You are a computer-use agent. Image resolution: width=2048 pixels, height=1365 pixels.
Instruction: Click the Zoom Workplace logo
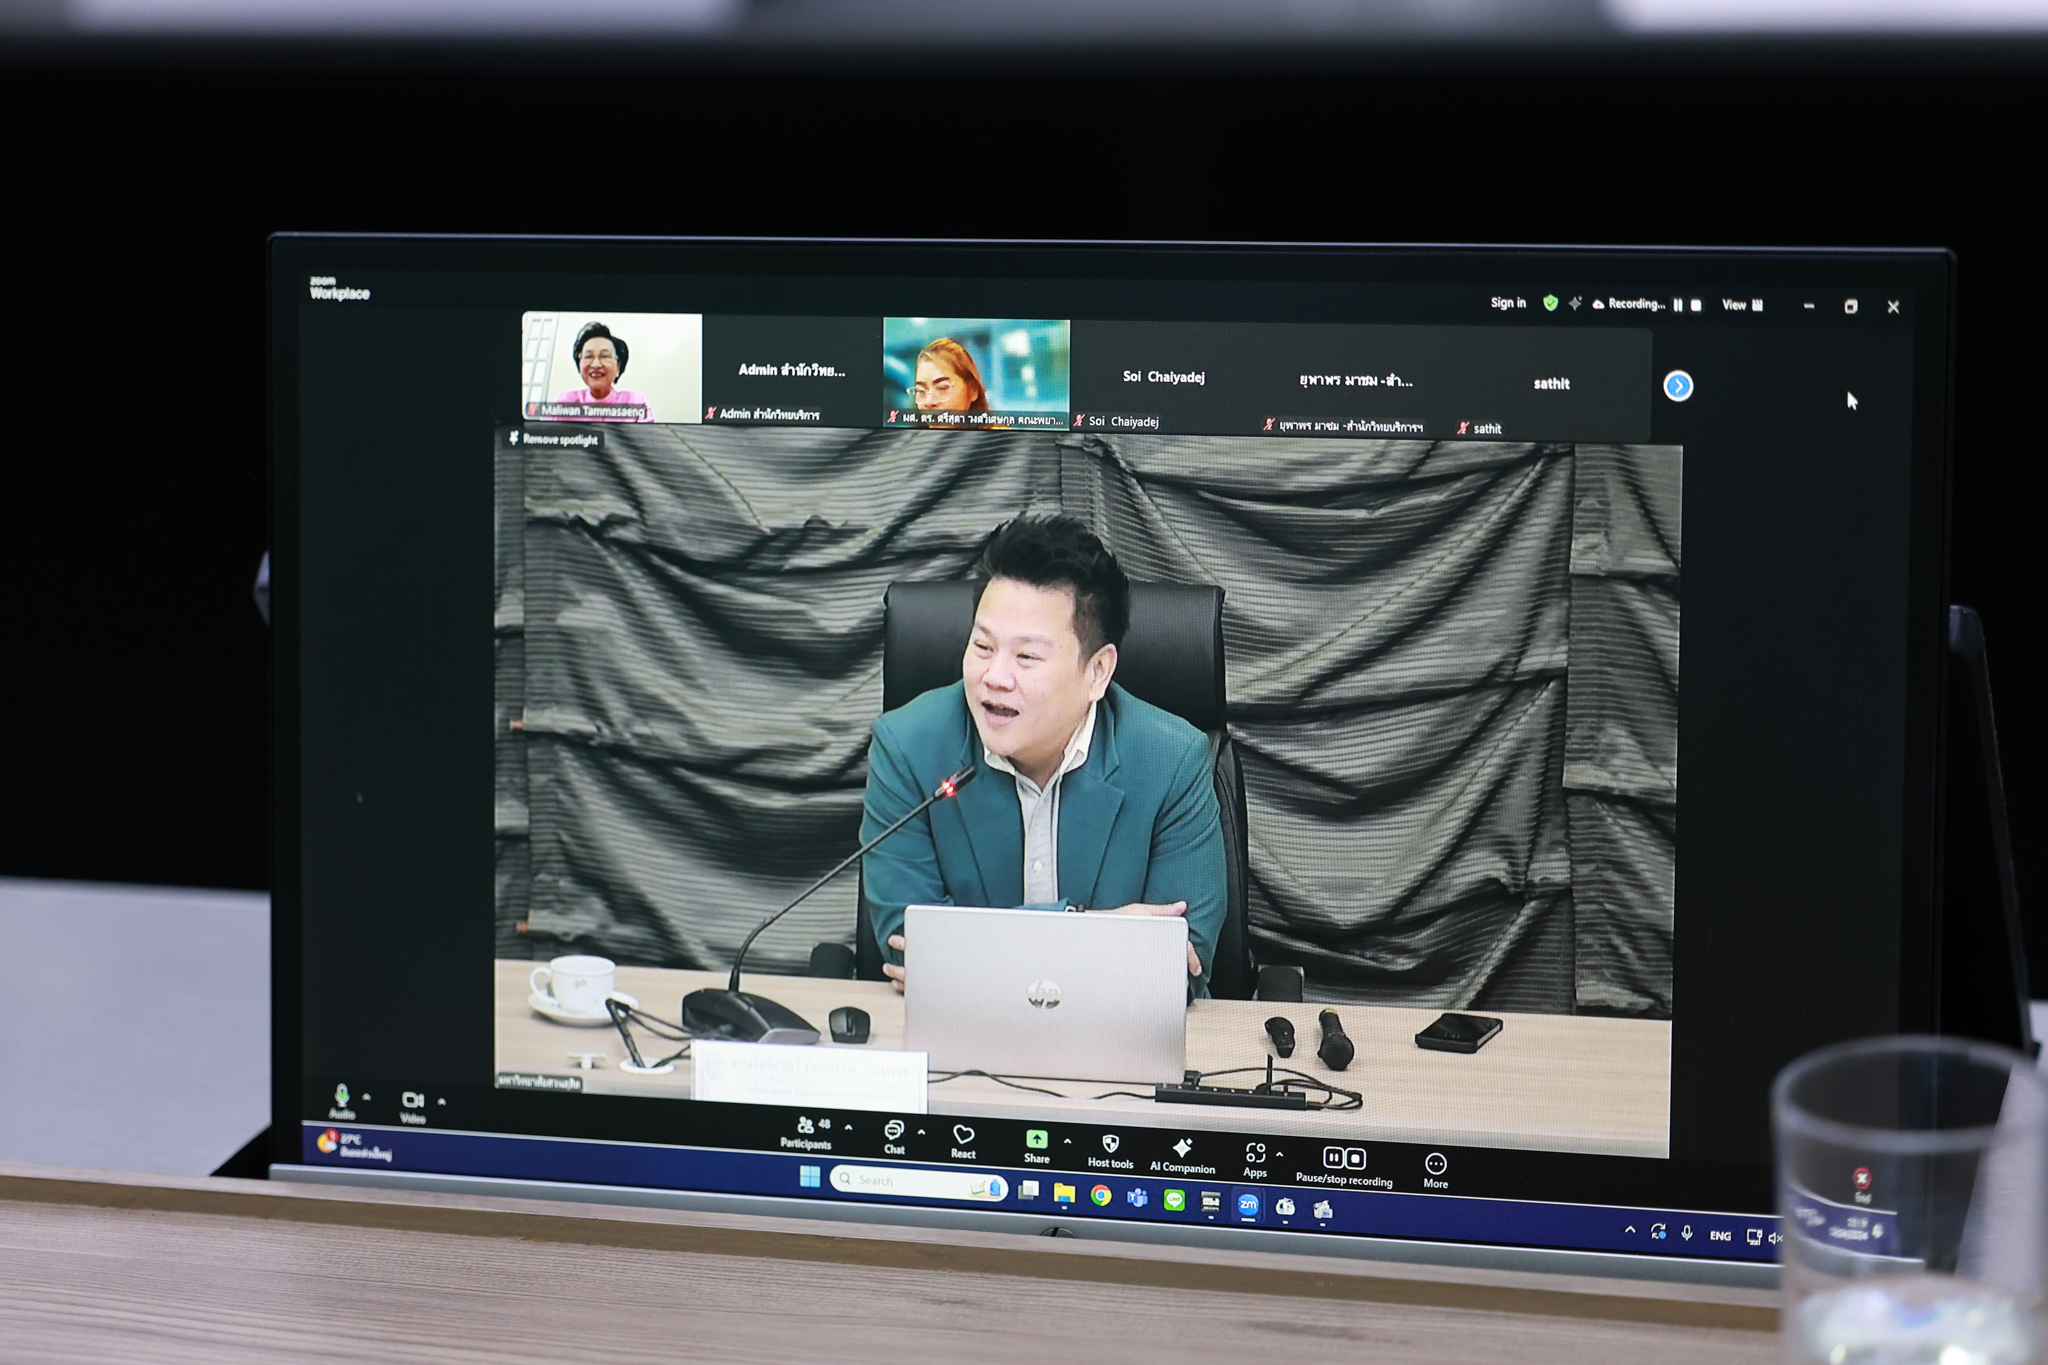pos(339,288)
